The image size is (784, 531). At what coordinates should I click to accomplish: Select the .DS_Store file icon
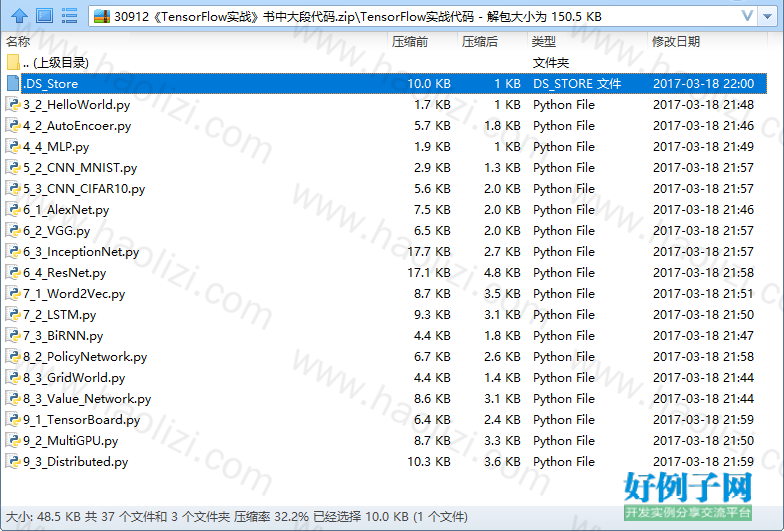(13, 84)
